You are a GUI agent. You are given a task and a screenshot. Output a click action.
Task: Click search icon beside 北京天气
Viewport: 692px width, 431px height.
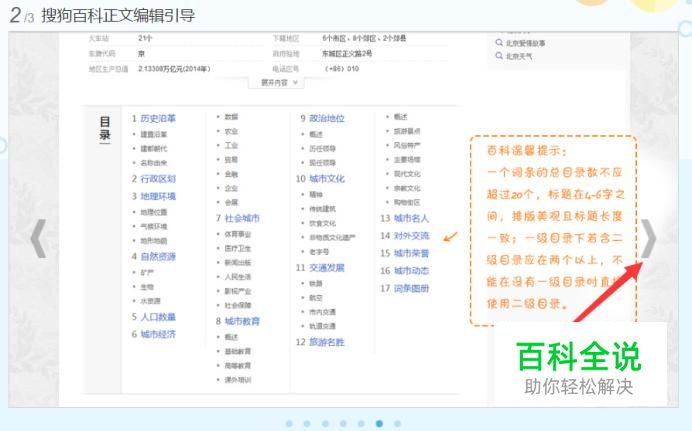tap(499, 56)
